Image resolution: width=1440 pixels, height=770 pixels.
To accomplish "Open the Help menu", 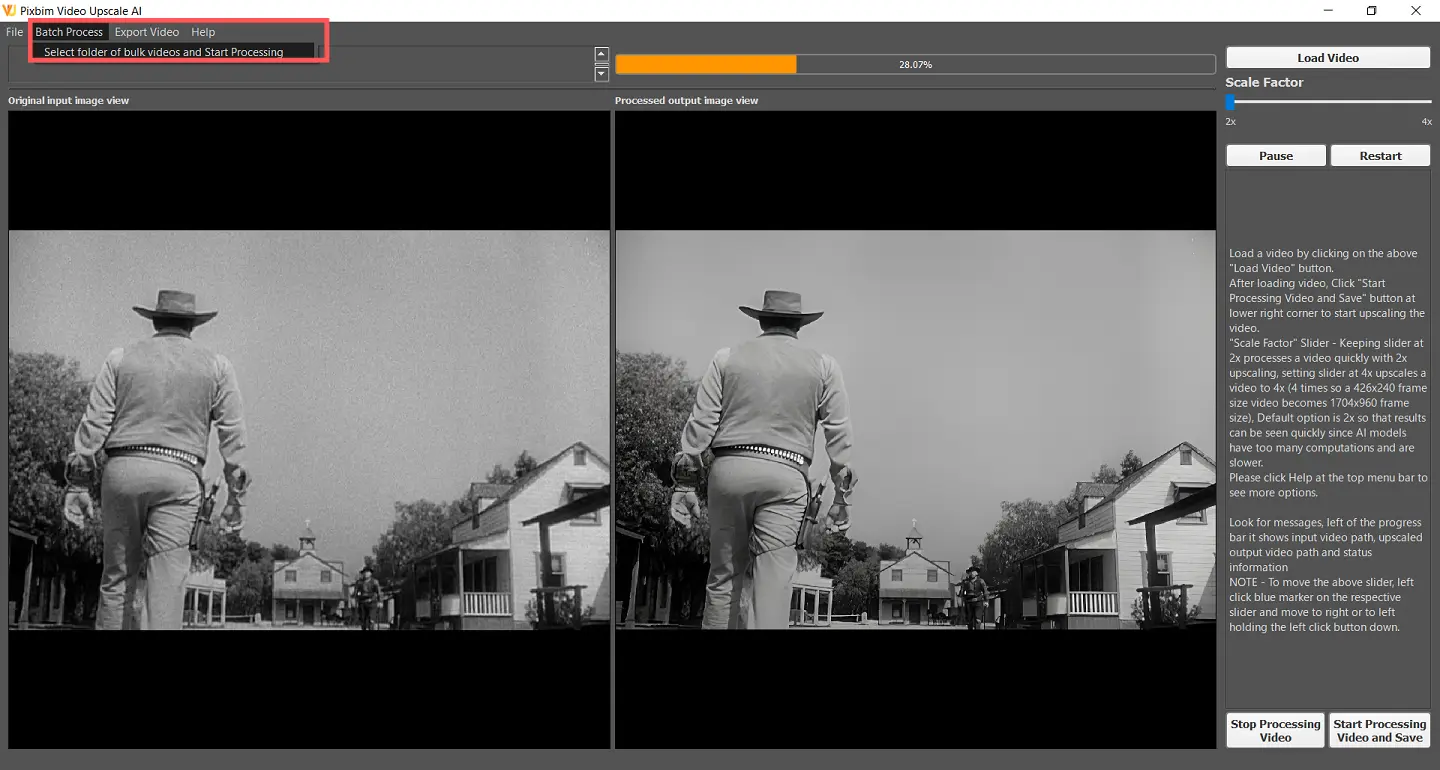I will click(x=202, y=31).
